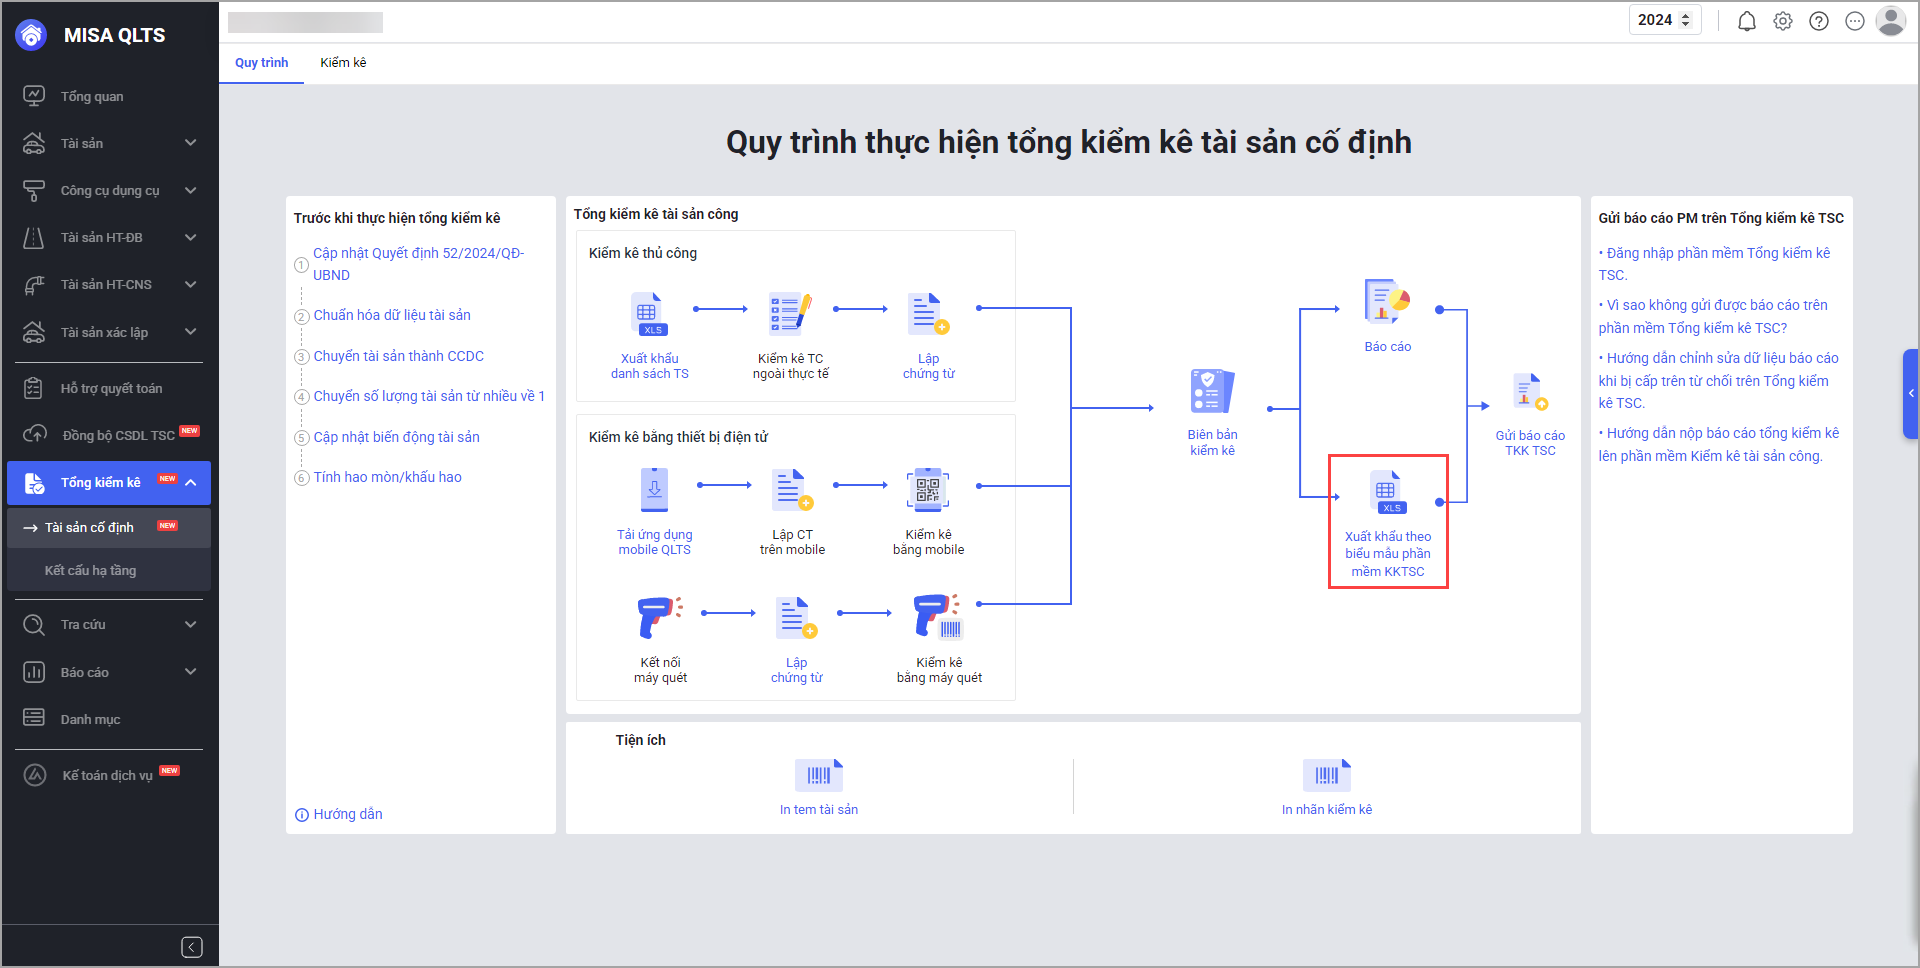Open the Xuất khẩu danh sách TS icon
This screenshot has width=1920, height=968.
click(x=650, y=314)
